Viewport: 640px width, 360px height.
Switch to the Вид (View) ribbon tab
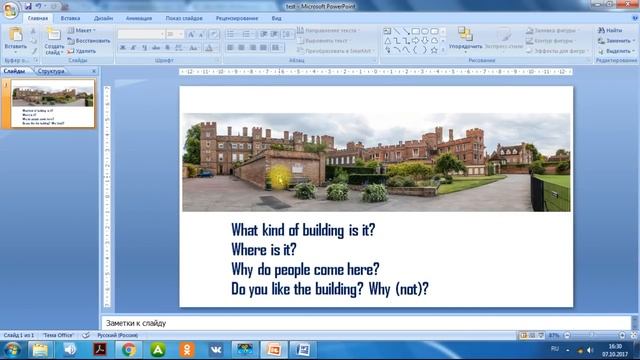point(276,18)
